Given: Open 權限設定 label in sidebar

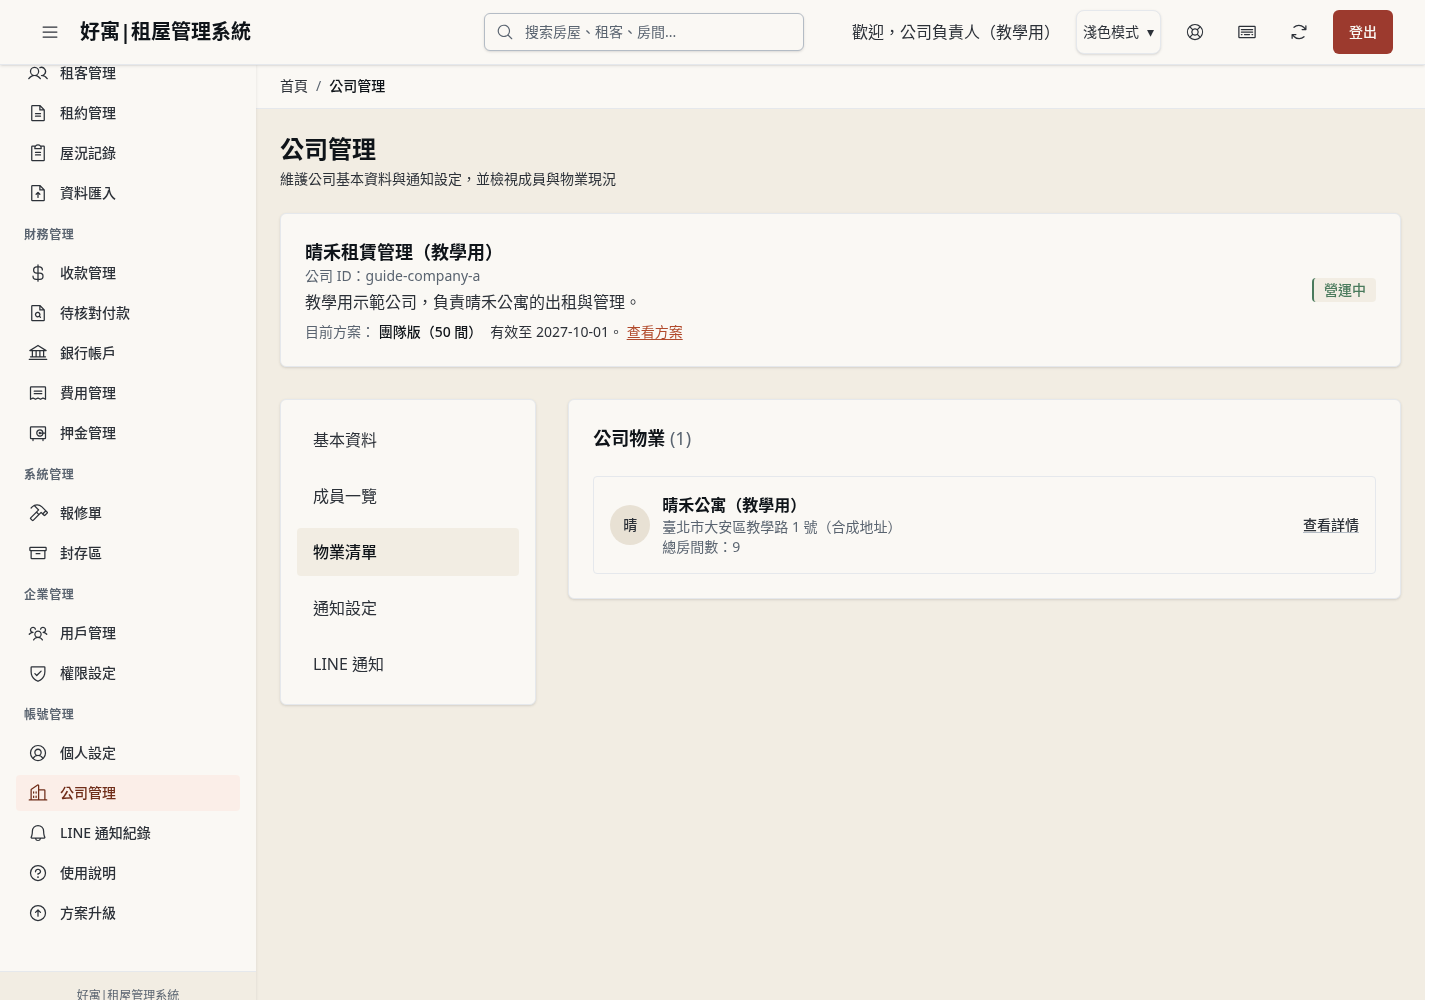Looking at the screenshot, I should click(x=88, y=673).
